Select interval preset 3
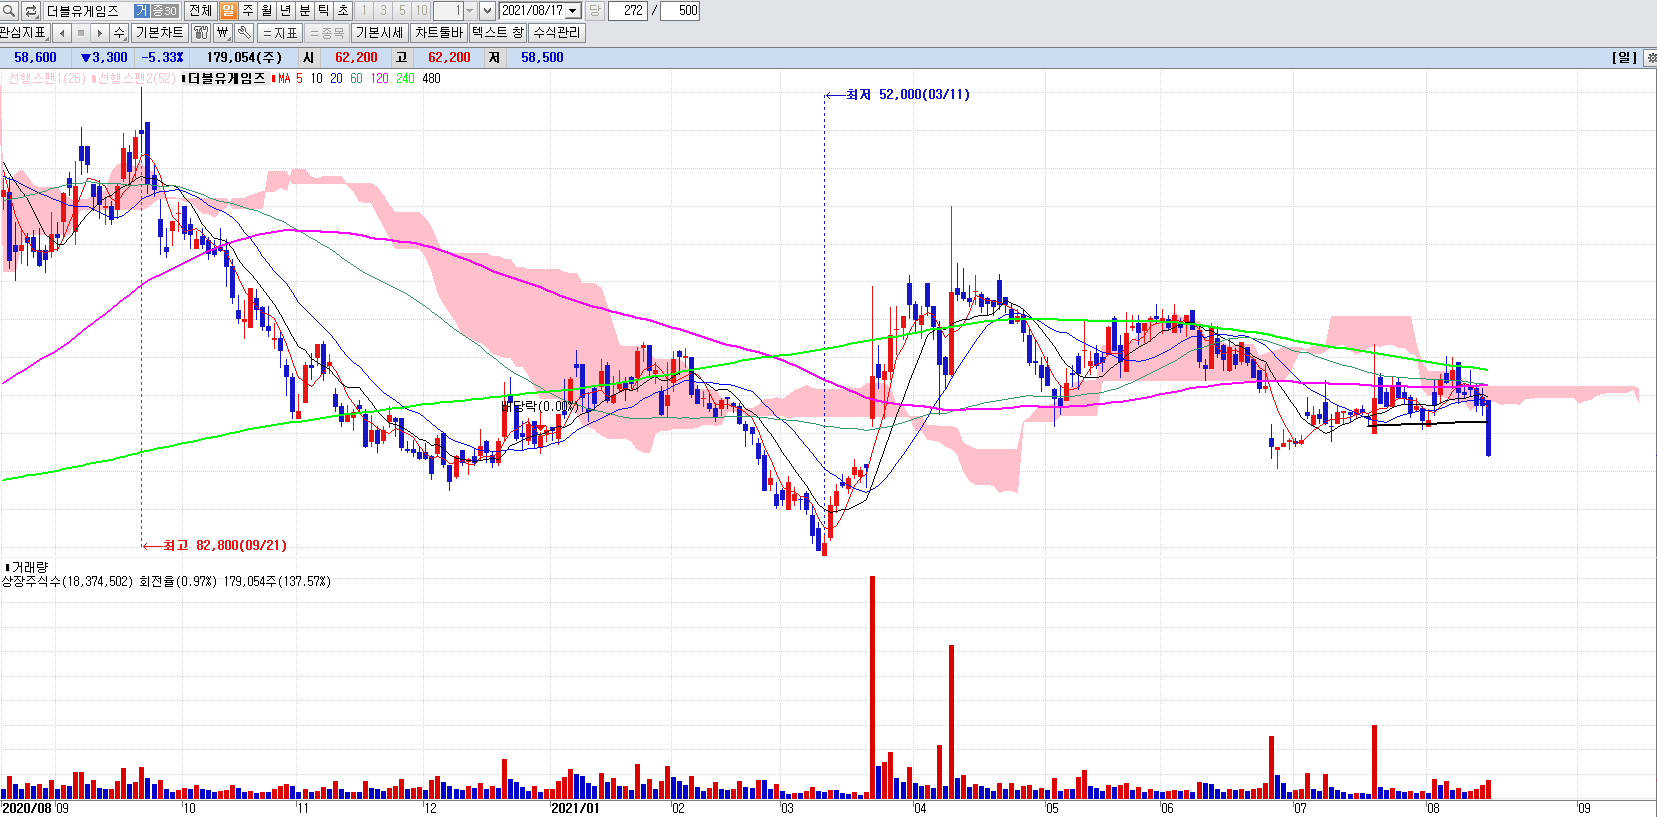Image resolution: width=1657 pixels, height=817 pixels. coord(383,11)
